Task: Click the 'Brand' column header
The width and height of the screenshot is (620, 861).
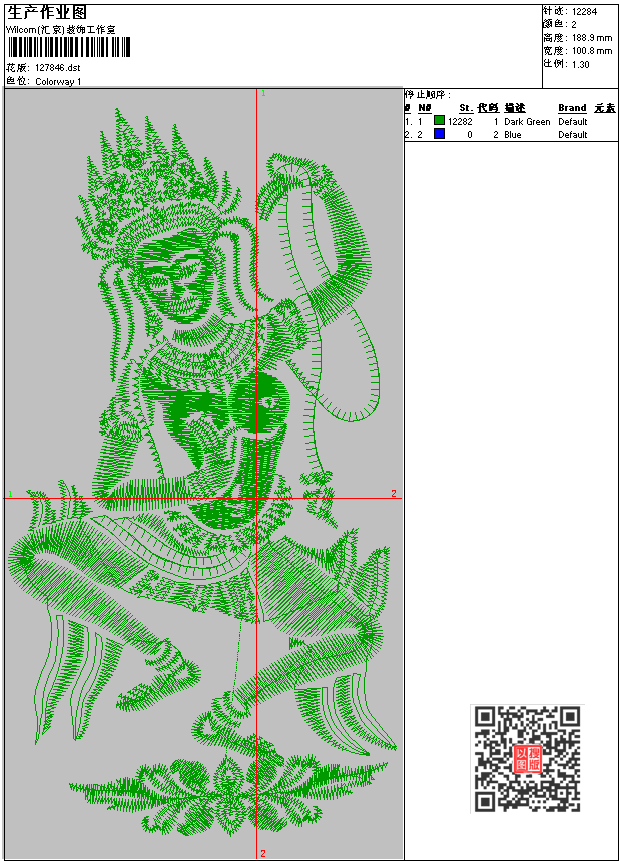Action: (x=572, y=108)
